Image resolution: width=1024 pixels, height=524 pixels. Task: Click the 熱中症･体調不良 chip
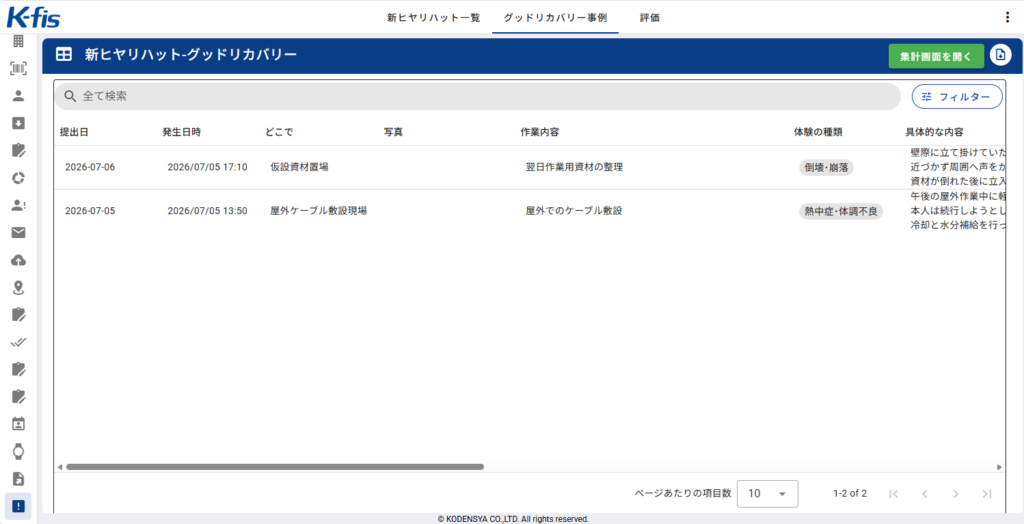coord(841,211)
